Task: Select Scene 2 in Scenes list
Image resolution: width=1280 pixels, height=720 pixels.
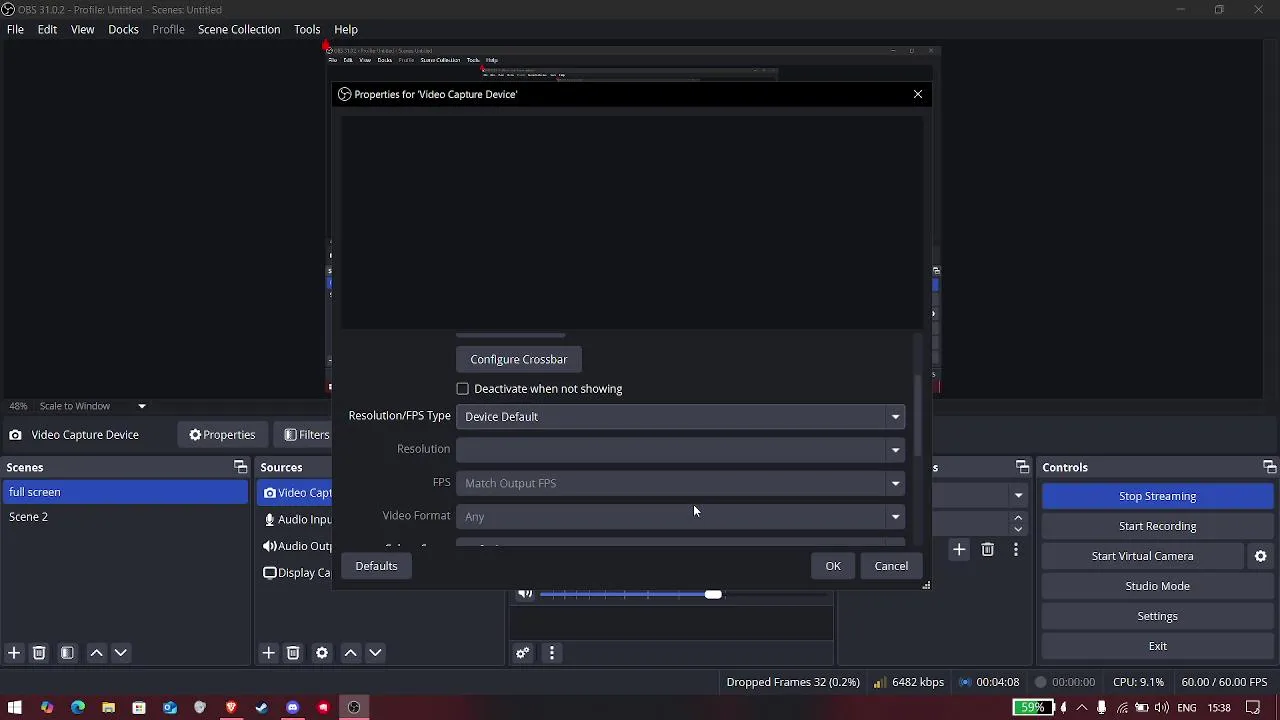Action: pyautogui.click(x=125, y=517)
